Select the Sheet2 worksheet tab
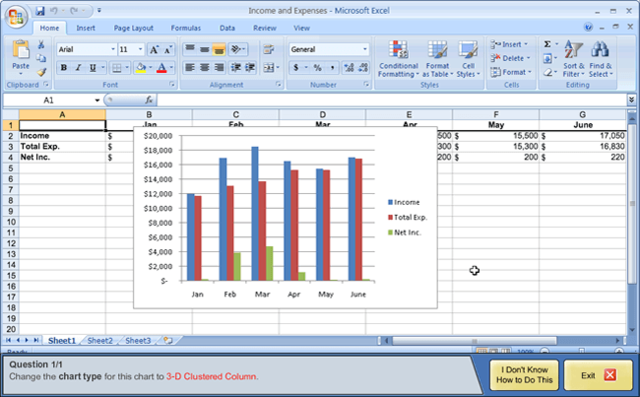Screen dimensions: 640x397 coord(100,341)
